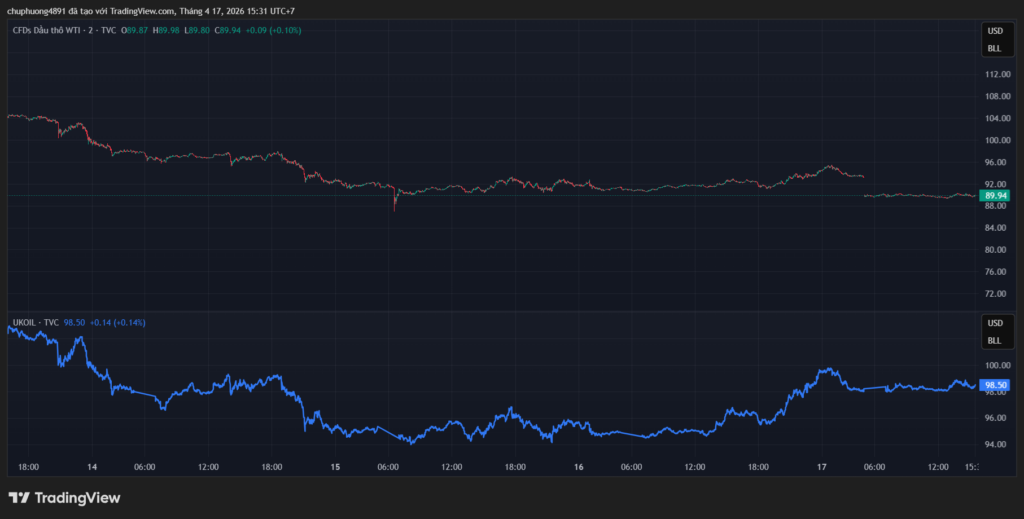Click the blue 98.50 UKOIL price tag
This screenshot has width=1024, height=519.
tap(995, 385)
